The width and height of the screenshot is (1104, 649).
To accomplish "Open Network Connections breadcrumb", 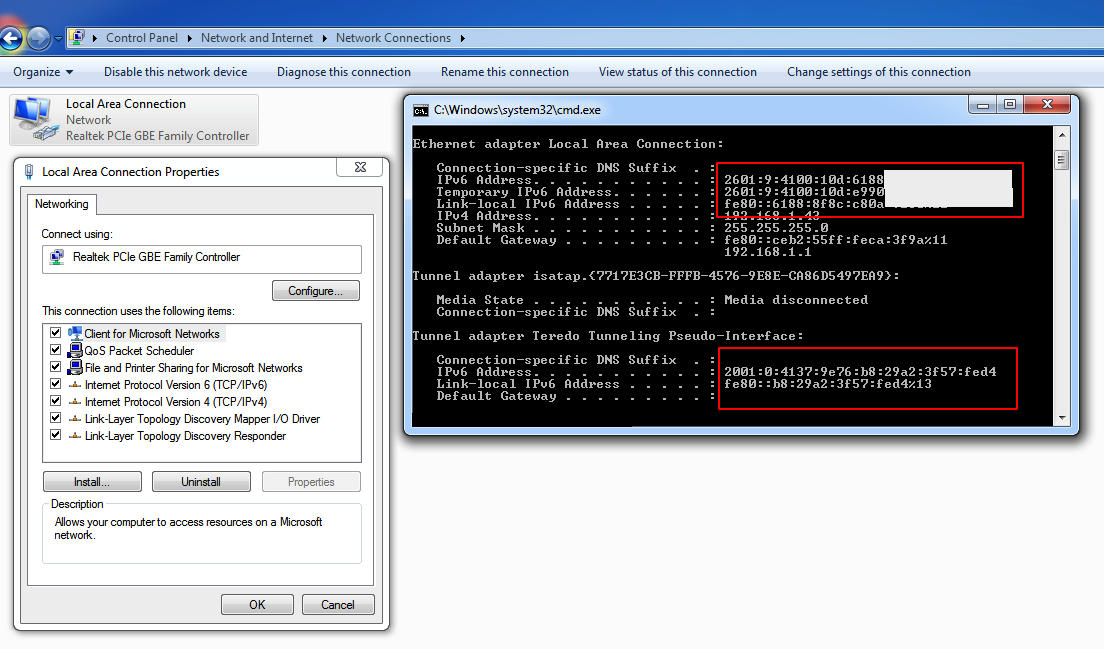I will 393,38.
